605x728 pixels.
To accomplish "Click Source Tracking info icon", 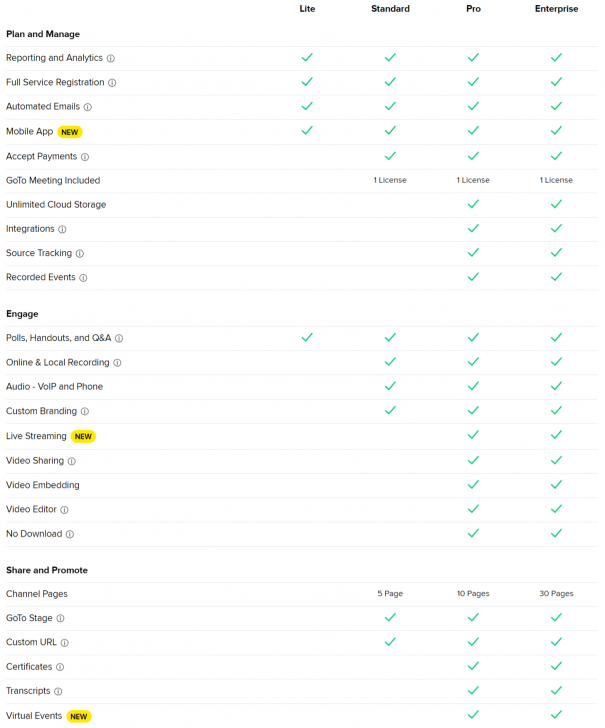I will tap(80, 254).
